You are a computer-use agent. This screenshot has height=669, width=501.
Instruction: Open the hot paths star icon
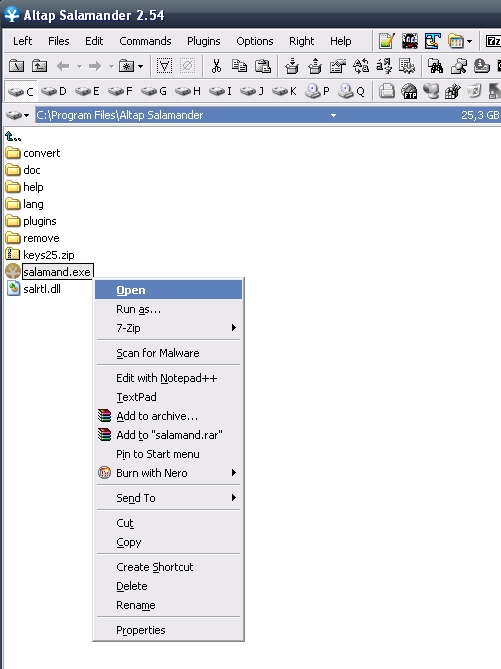[x=127, y=66]
